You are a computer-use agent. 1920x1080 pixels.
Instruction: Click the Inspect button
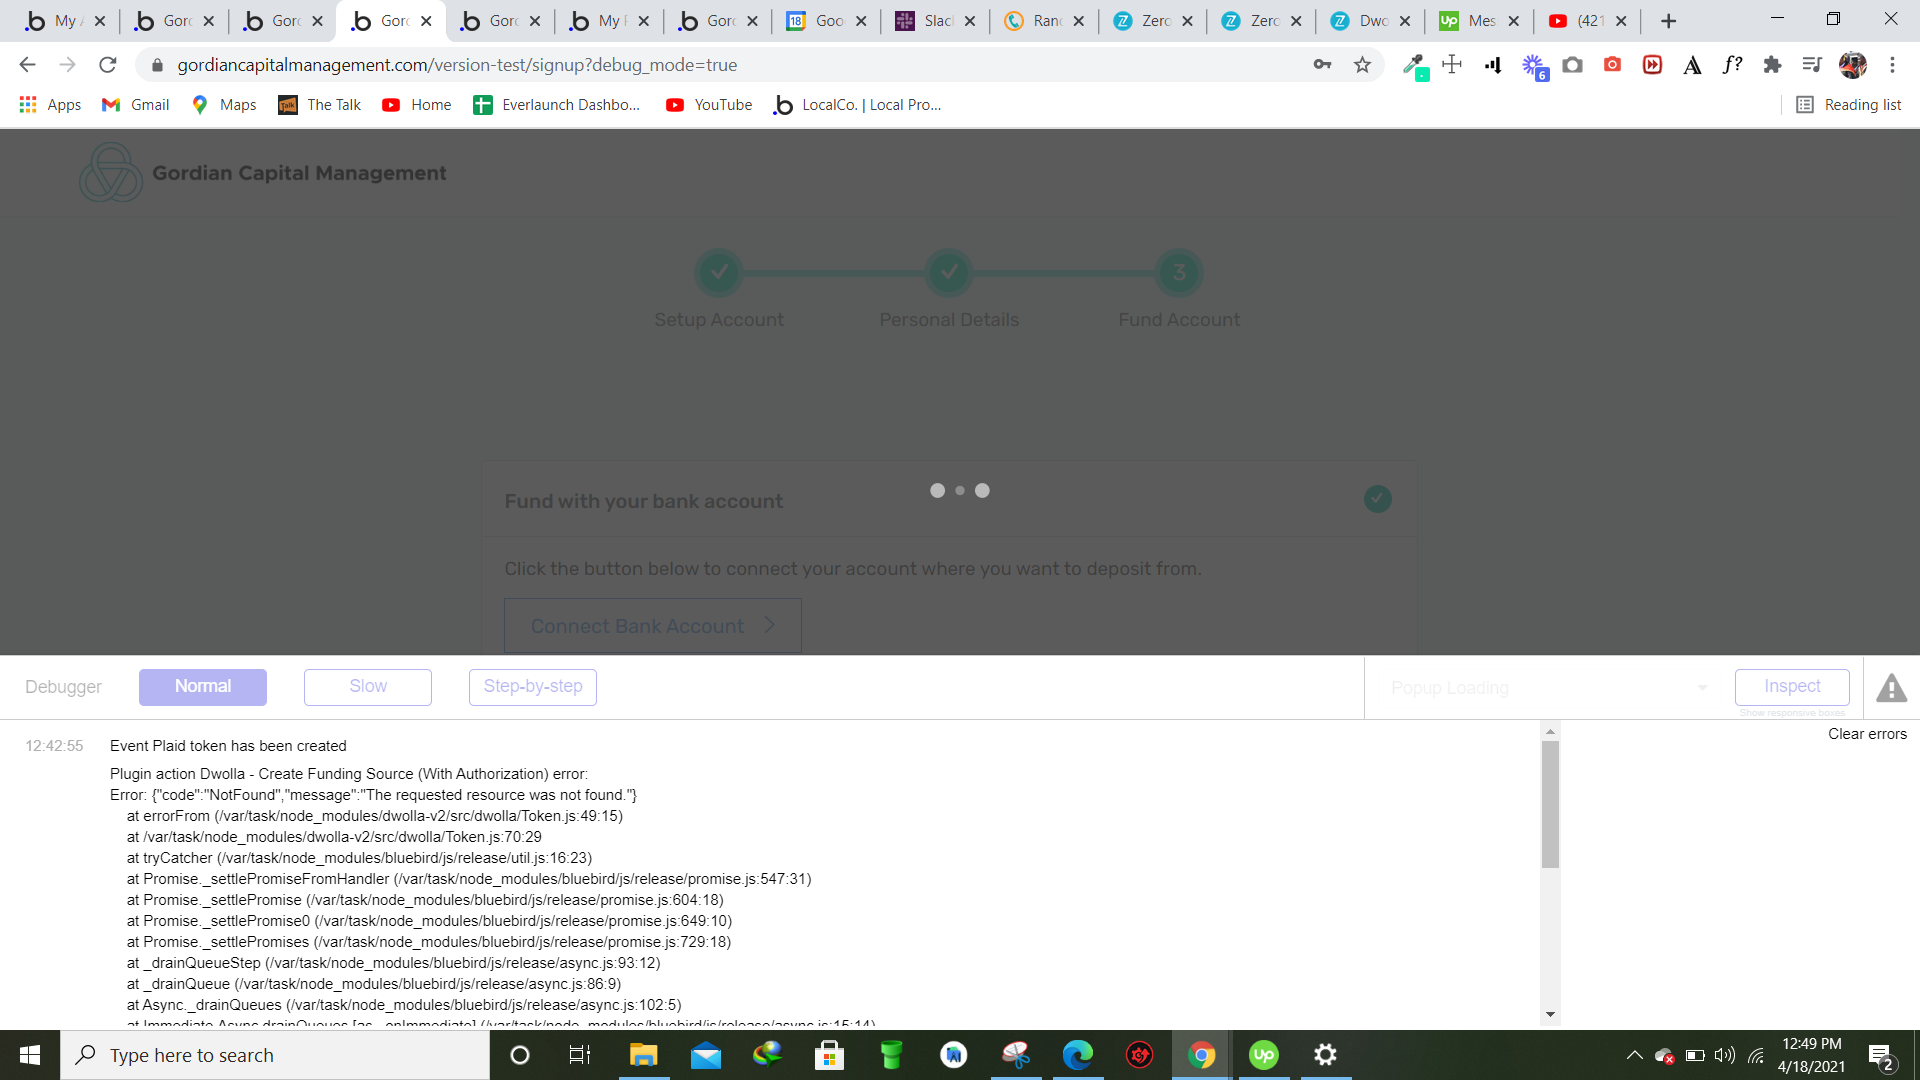1792,687
